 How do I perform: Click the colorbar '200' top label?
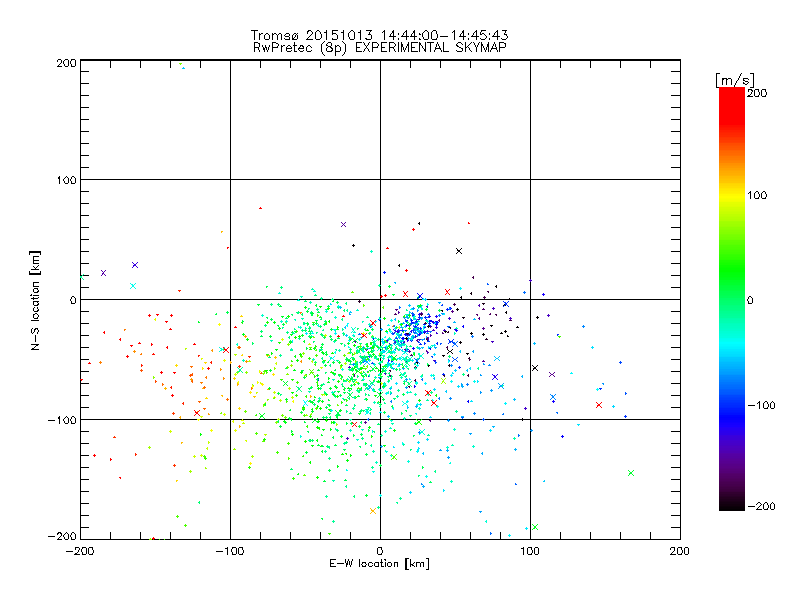[x=757, y=93]
